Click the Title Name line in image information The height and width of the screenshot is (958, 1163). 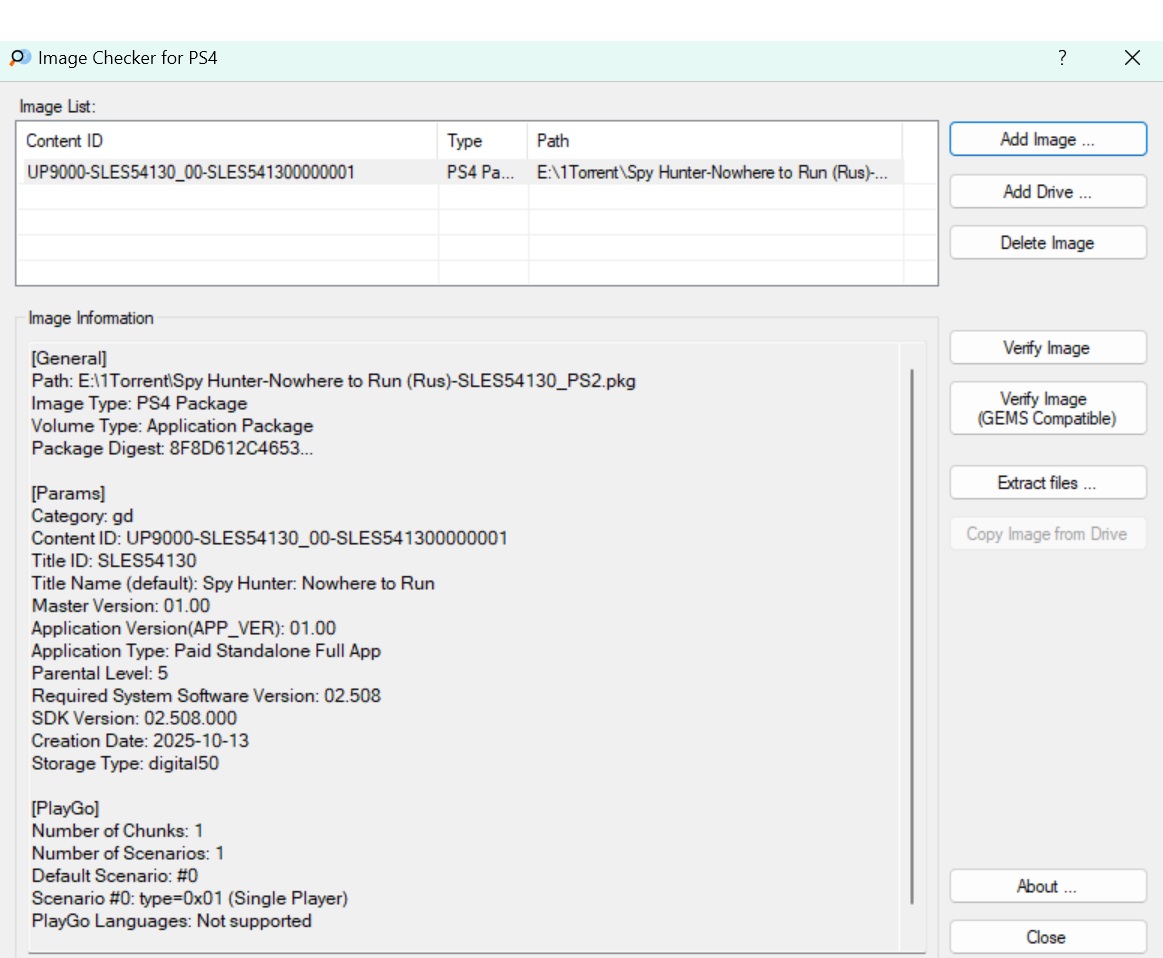[233, 583]
